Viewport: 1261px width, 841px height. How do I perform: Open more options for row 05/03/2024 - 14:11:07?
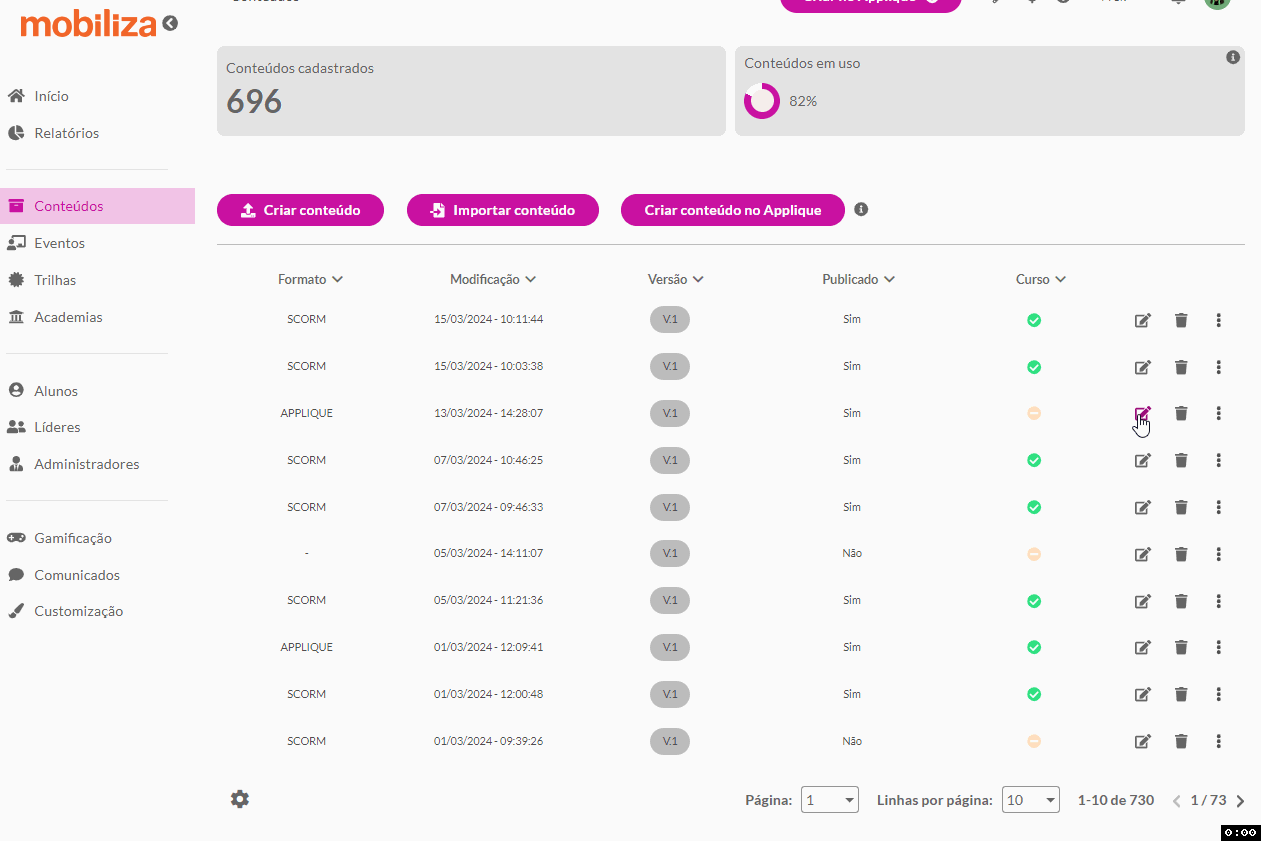(1218, 554)
